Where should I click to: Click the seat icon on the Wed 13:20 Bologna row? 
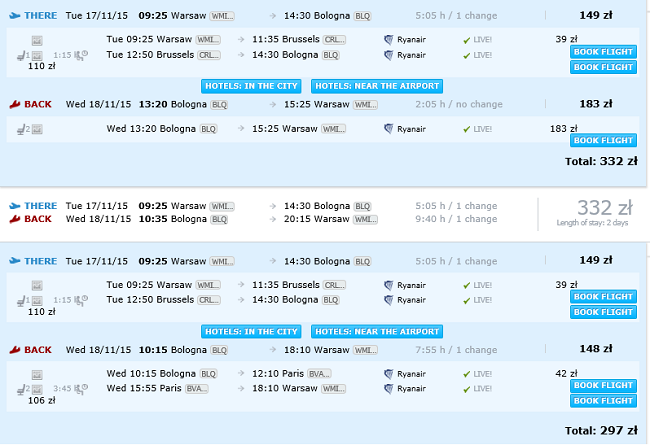tap(21, 130)
